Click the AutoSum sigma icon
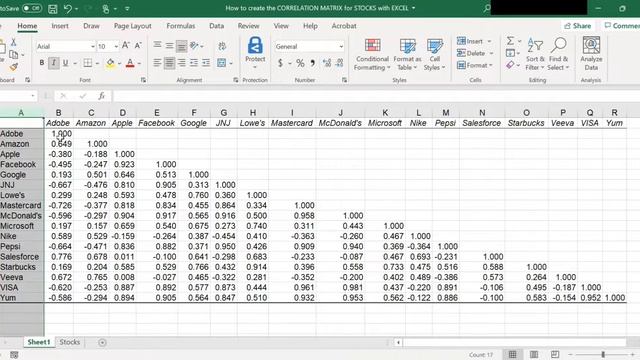This screenshot has height=360, width=640. tap(510, 41)
